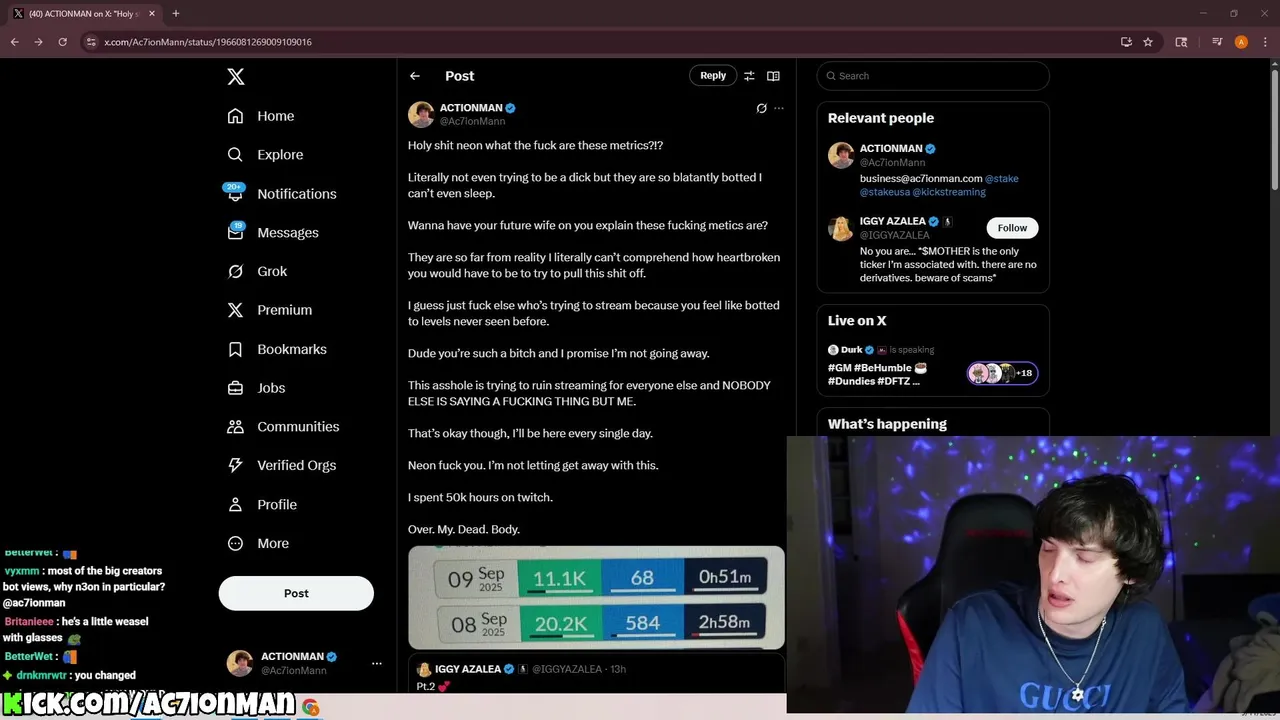Click the white Post button

296,593
